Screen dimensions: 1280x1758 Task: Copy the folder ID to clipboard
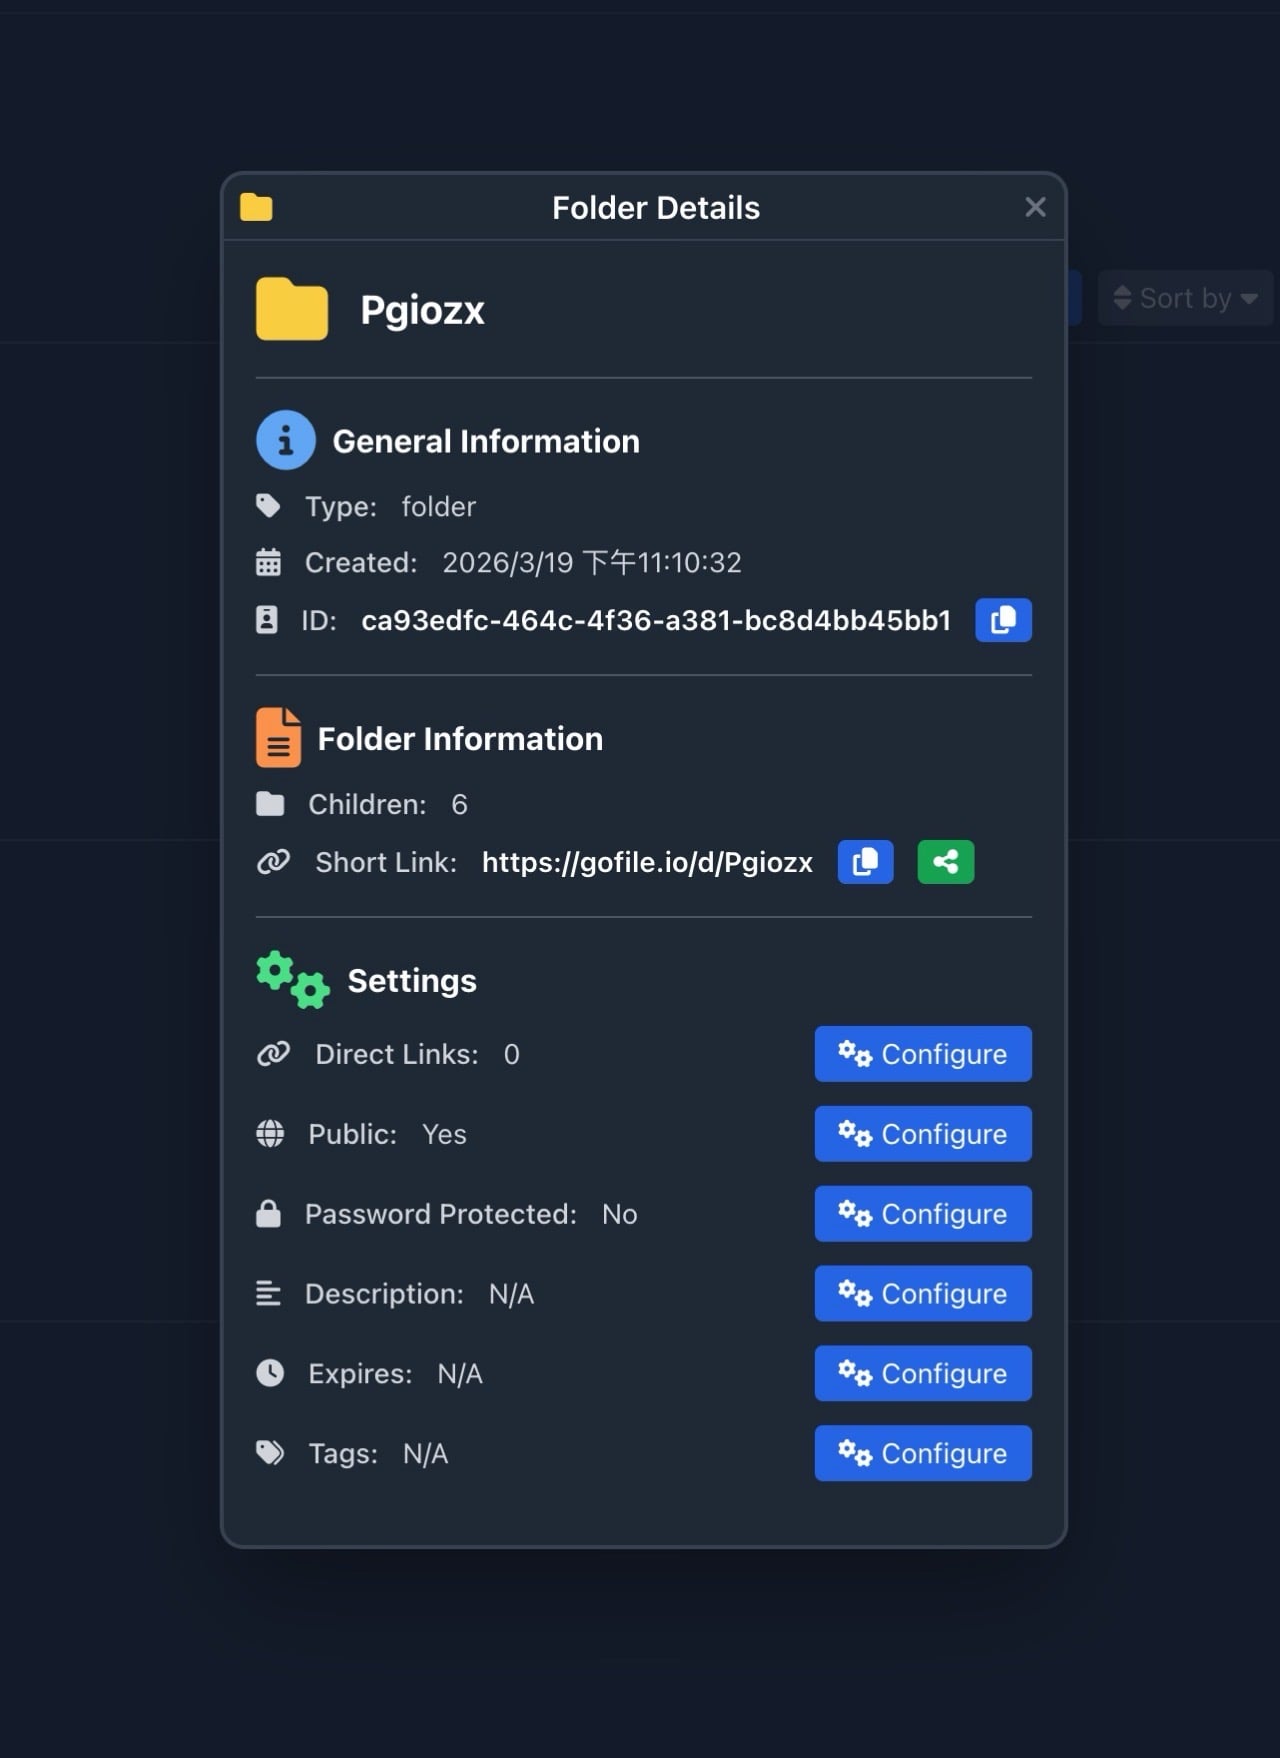coord(1003,620)
